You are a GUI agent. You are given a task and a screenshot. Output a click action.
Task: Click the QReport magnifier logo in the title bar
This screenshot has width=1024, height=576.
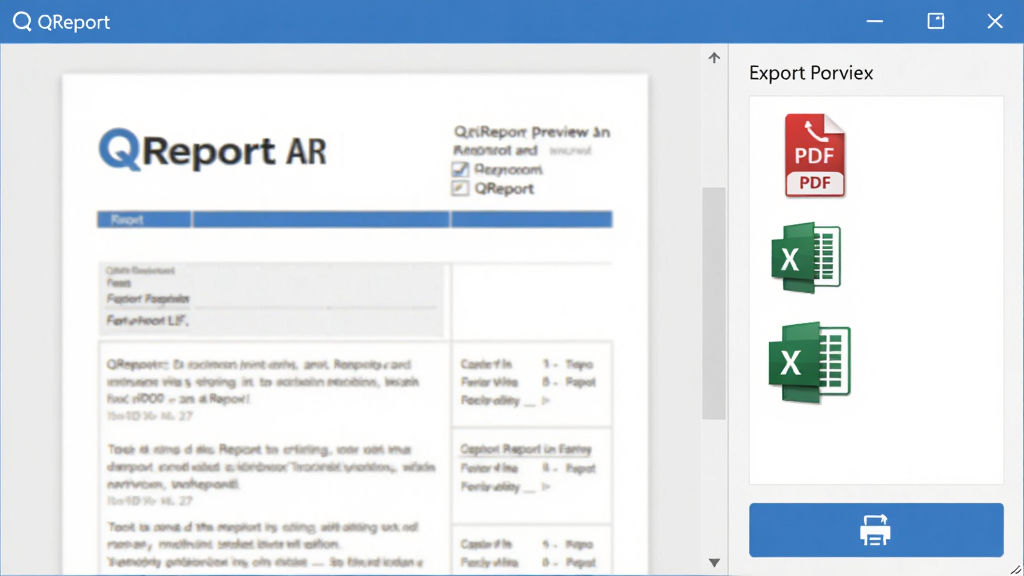pyautogui.click(x=22, y=22)
